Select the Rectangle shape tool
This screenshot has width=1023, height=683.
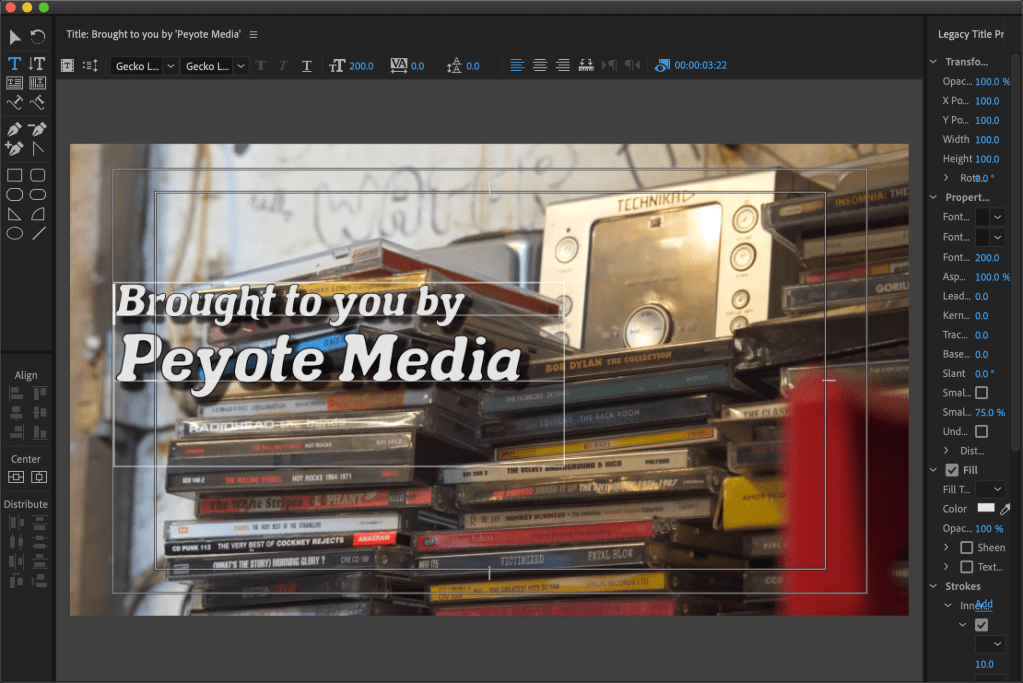[15, 175]
